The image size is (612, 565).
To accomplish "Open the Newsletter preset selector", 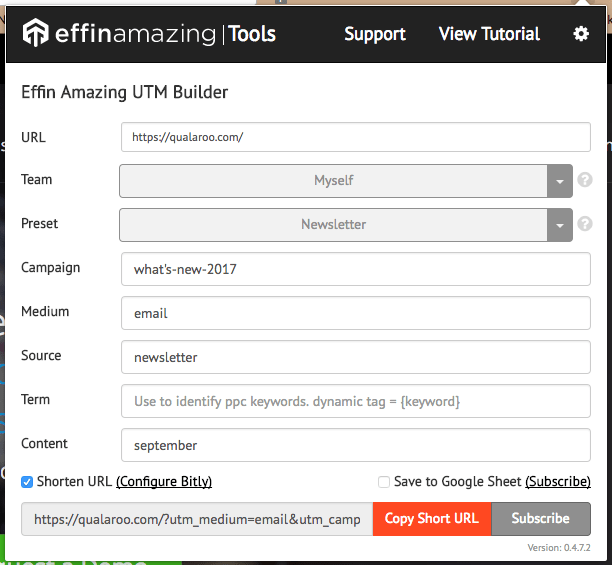I will coord(333,225).
